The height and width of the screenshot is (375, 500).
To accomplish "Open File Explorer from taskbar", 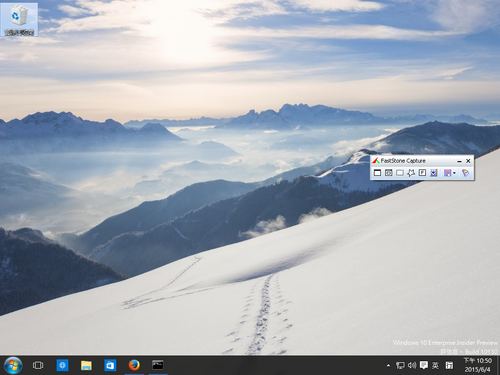I will 86,366.
